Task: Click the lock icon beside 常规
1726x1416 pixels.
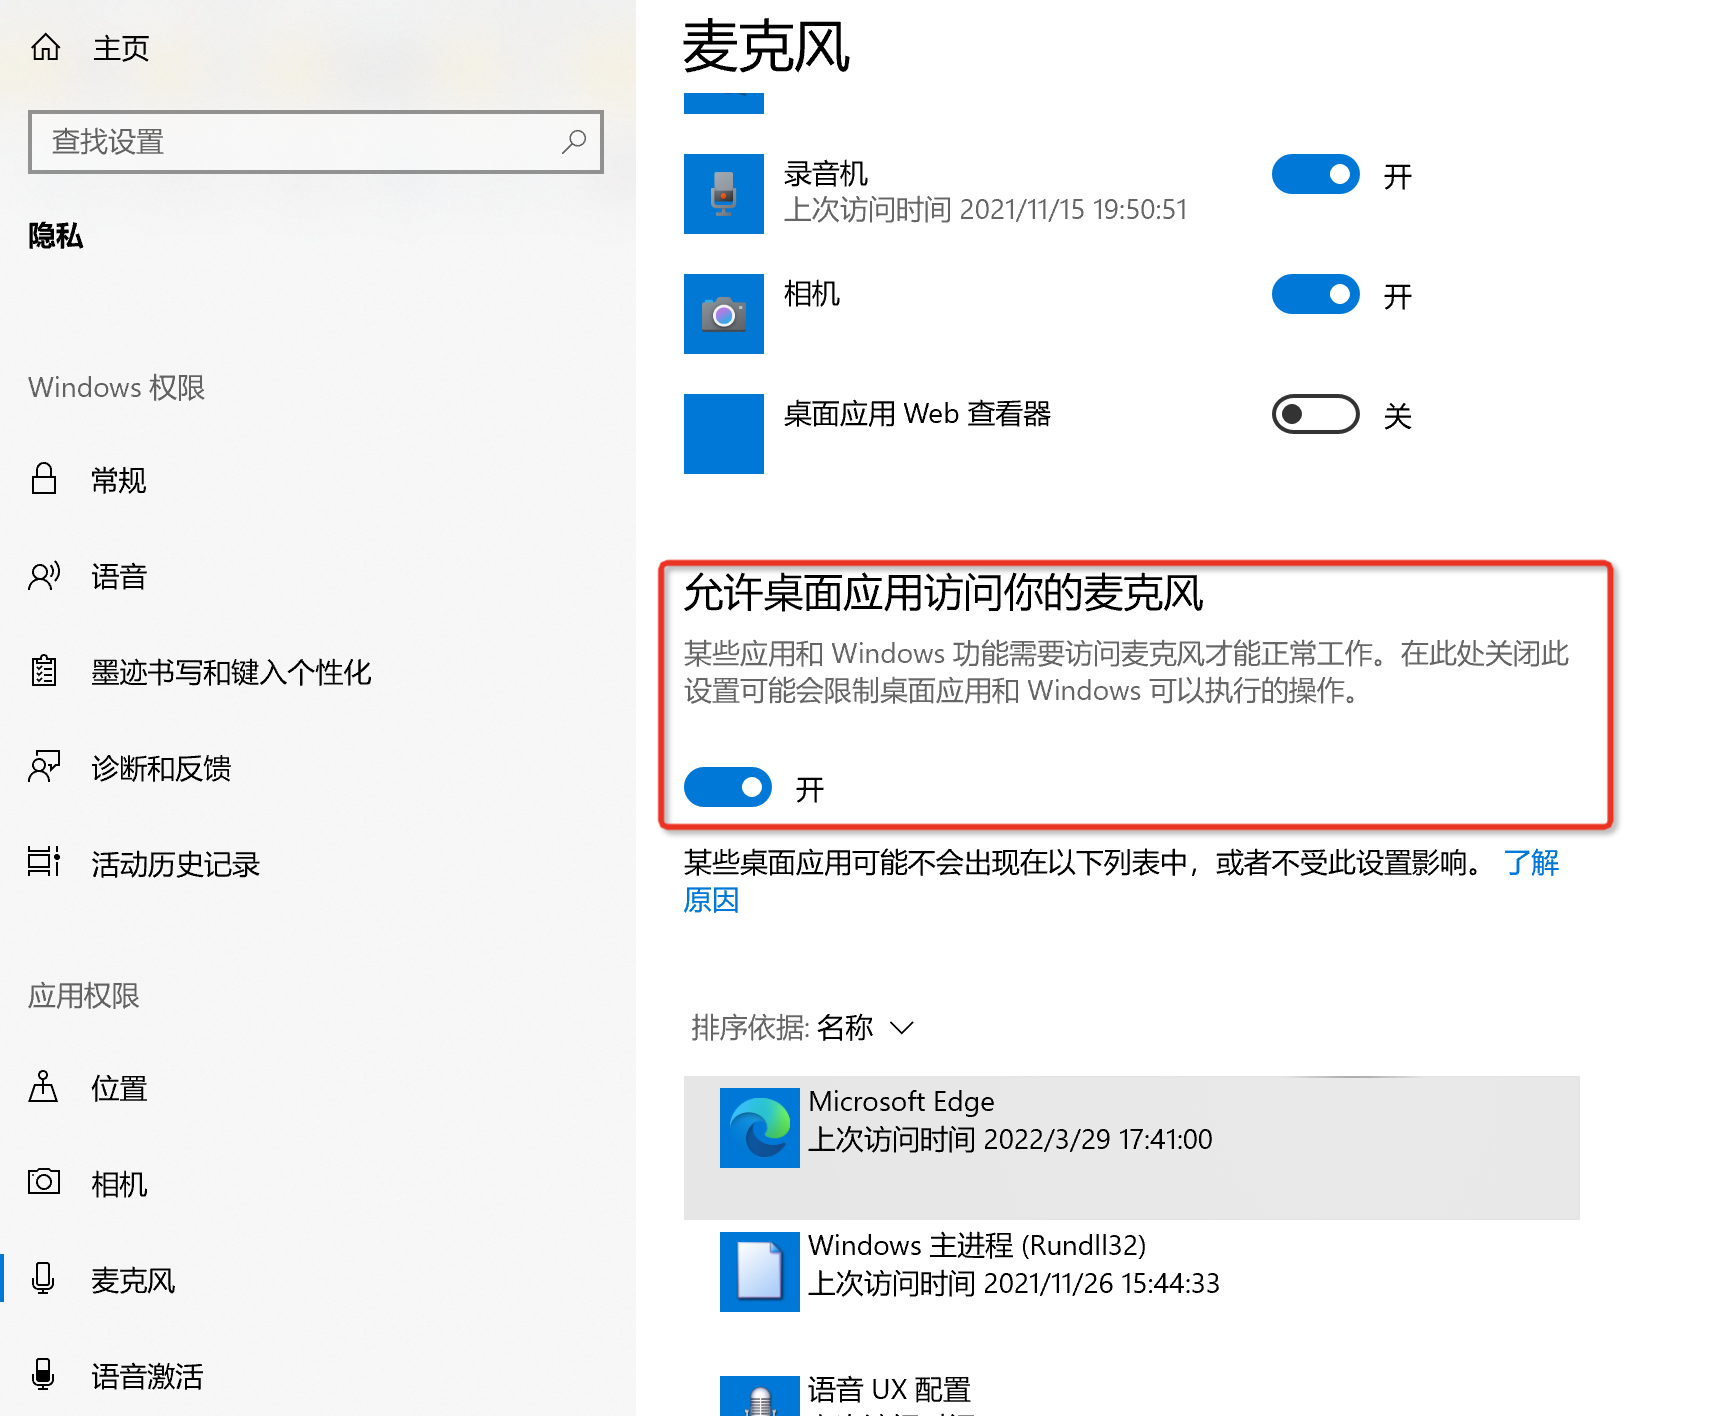Action: click(44, 479)
